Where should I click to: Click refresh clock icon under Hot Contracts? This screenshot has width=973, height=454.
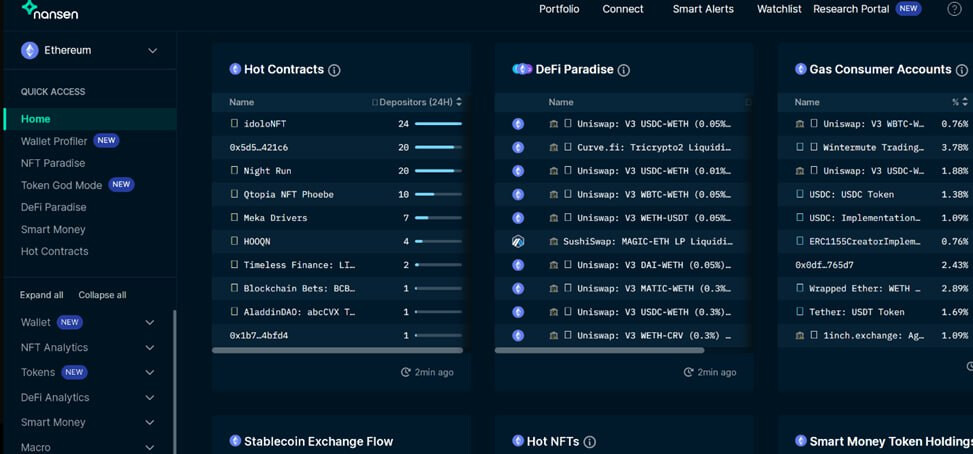[x=406, y=372]
